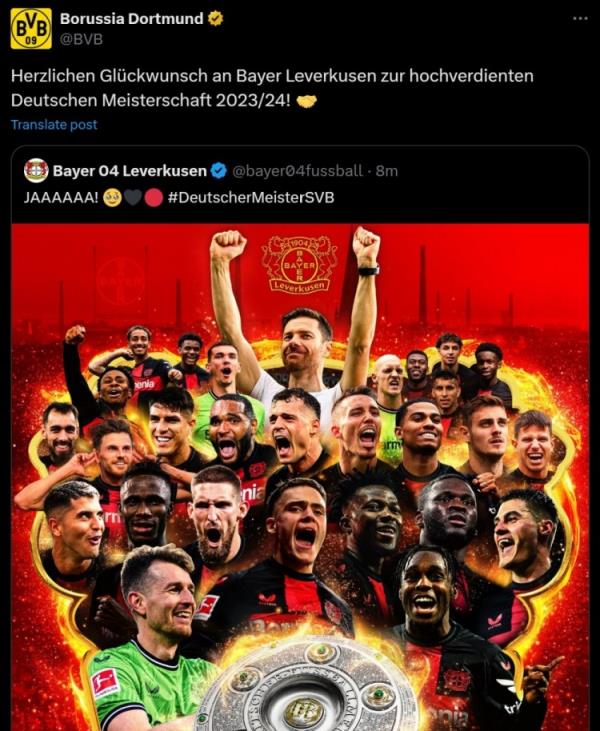Click the Bayer 04 Leverkusen display name
Viewport: 600px width, 731px height.
tap(130, 171)
